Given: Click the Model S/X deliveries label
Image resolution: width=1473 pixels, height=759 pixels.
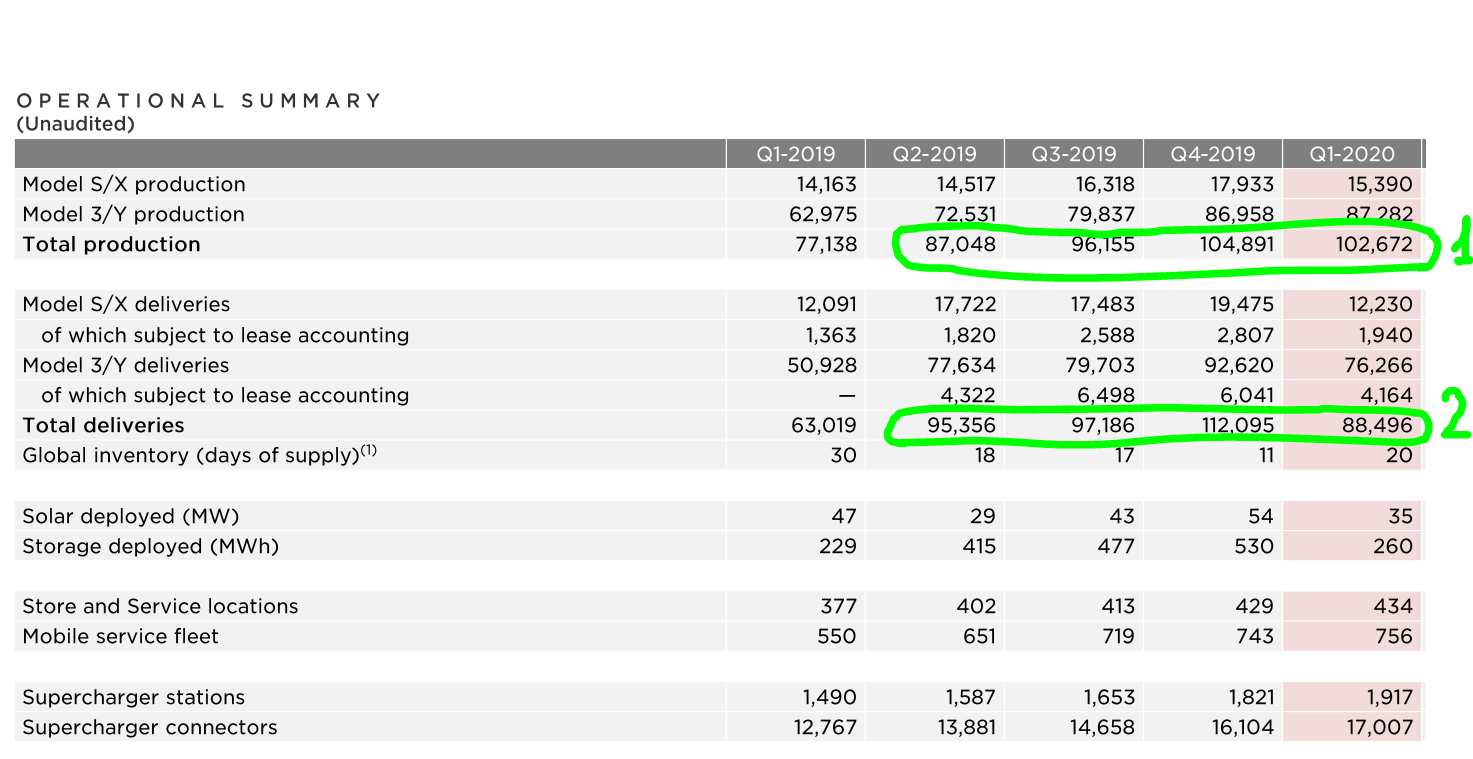Looking at the screenshot, I should pos(126,304).
